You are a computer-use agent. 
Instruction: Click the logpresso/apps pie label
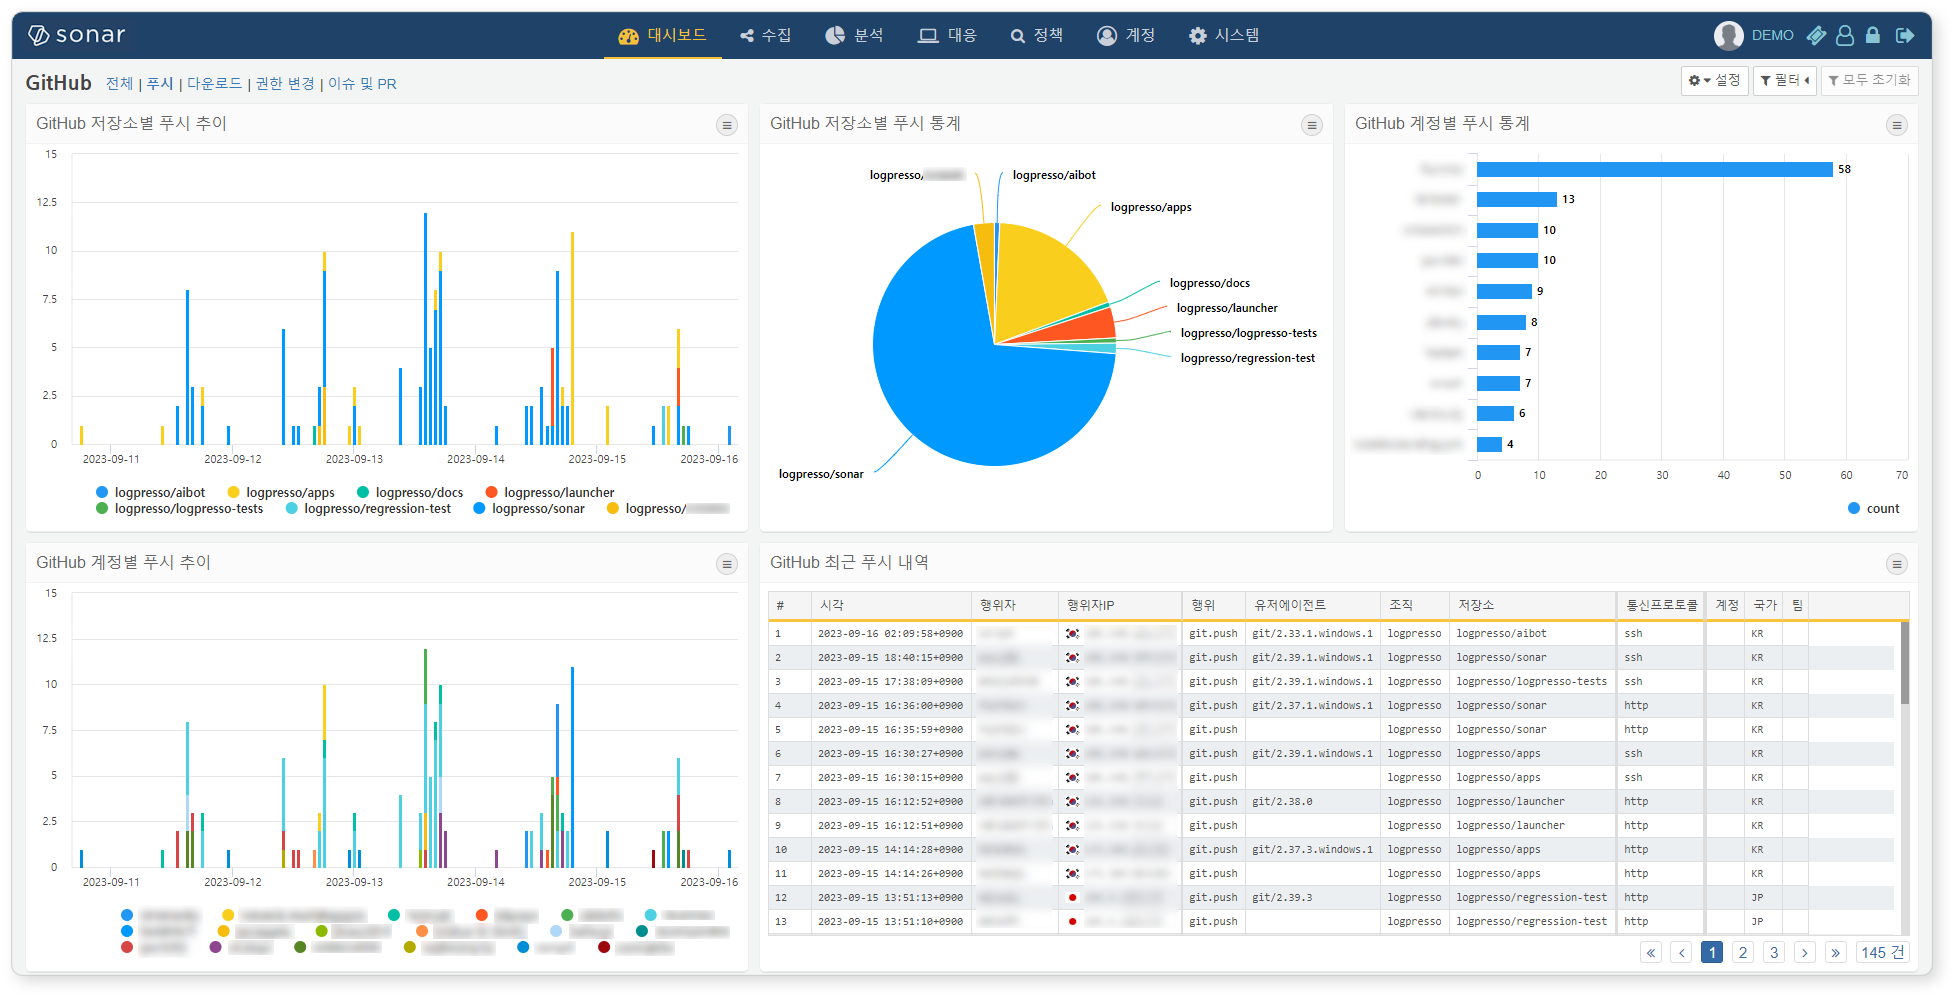pos(1151,207)
